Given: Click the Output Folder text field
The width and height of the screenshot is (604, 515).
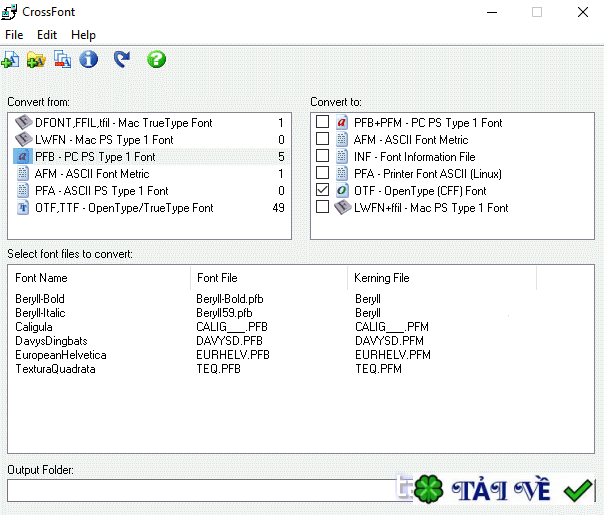Looking at the screenshot, I should point(210,490).
